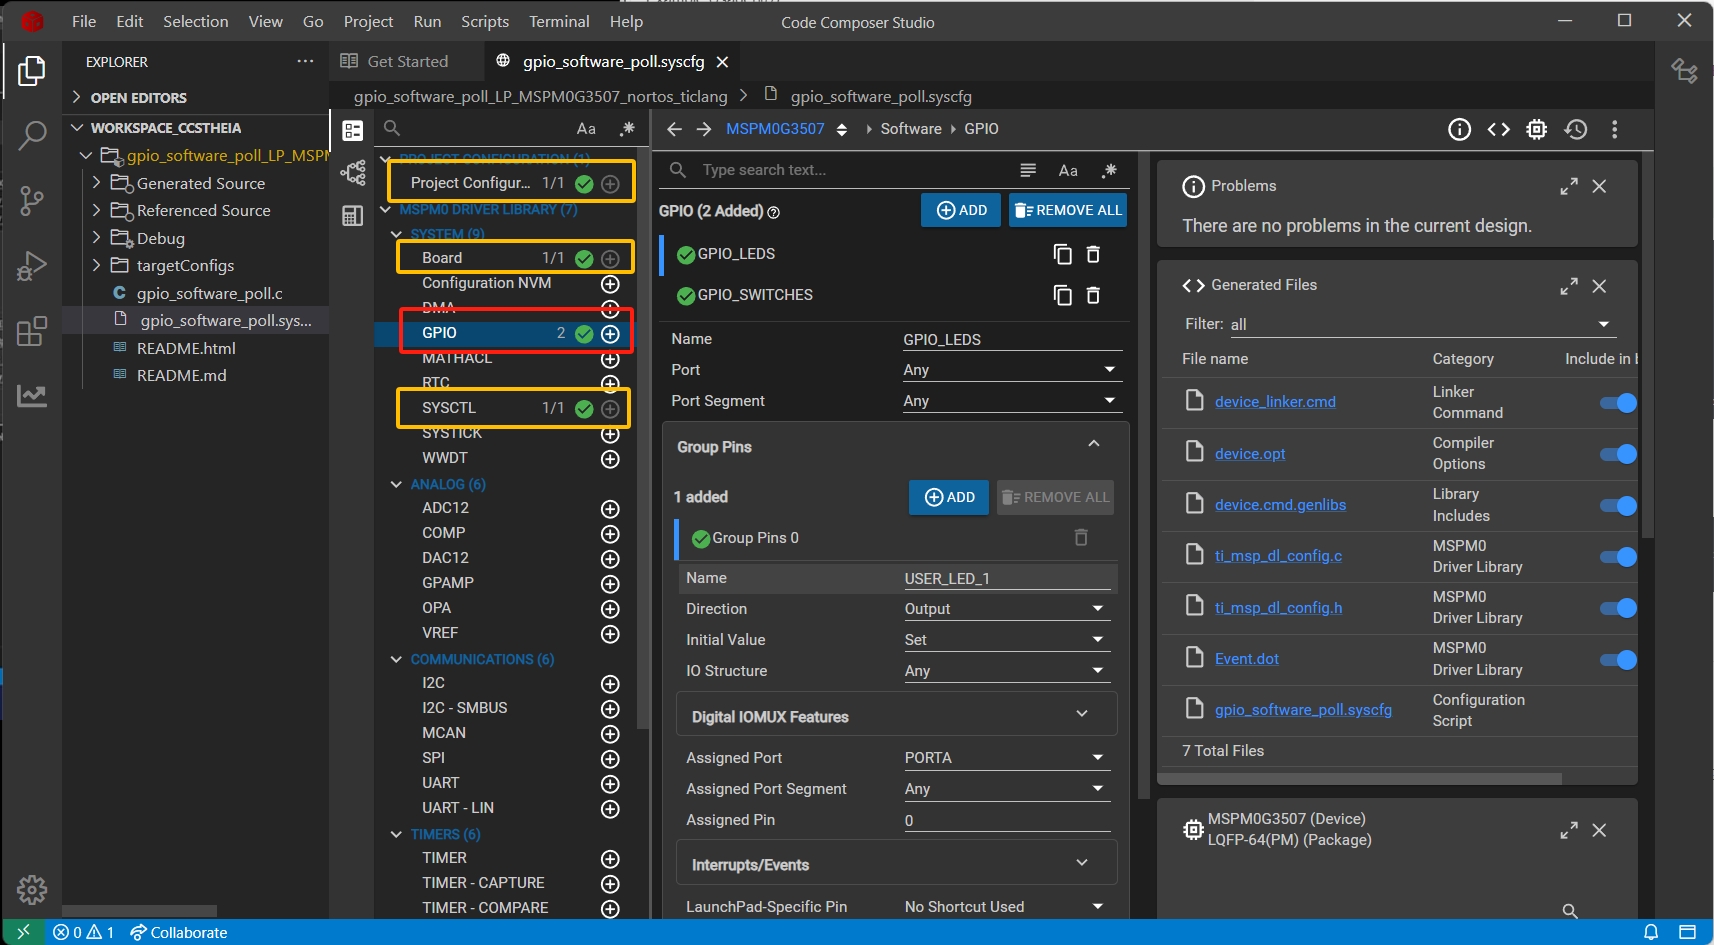Image resolution: width=1714 pixels, height=945 pixels.
Task: Open the Terminal menu
Action: pyautogui.click(x=559, y=21)
